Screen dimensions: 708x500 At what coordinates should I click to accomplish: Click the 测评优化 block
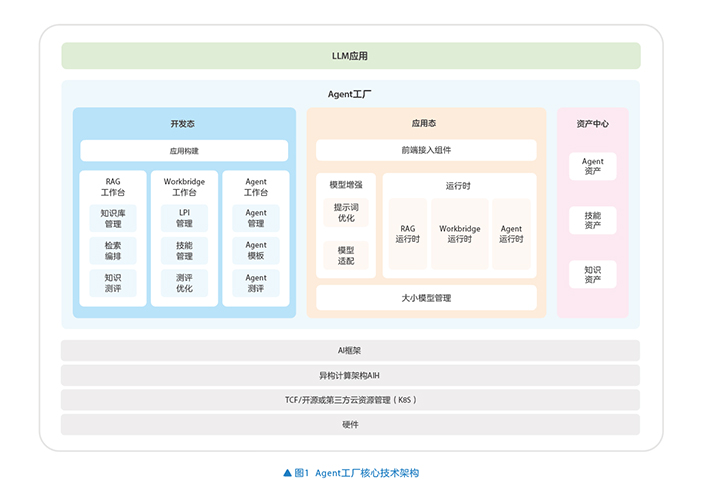(184, 283)
